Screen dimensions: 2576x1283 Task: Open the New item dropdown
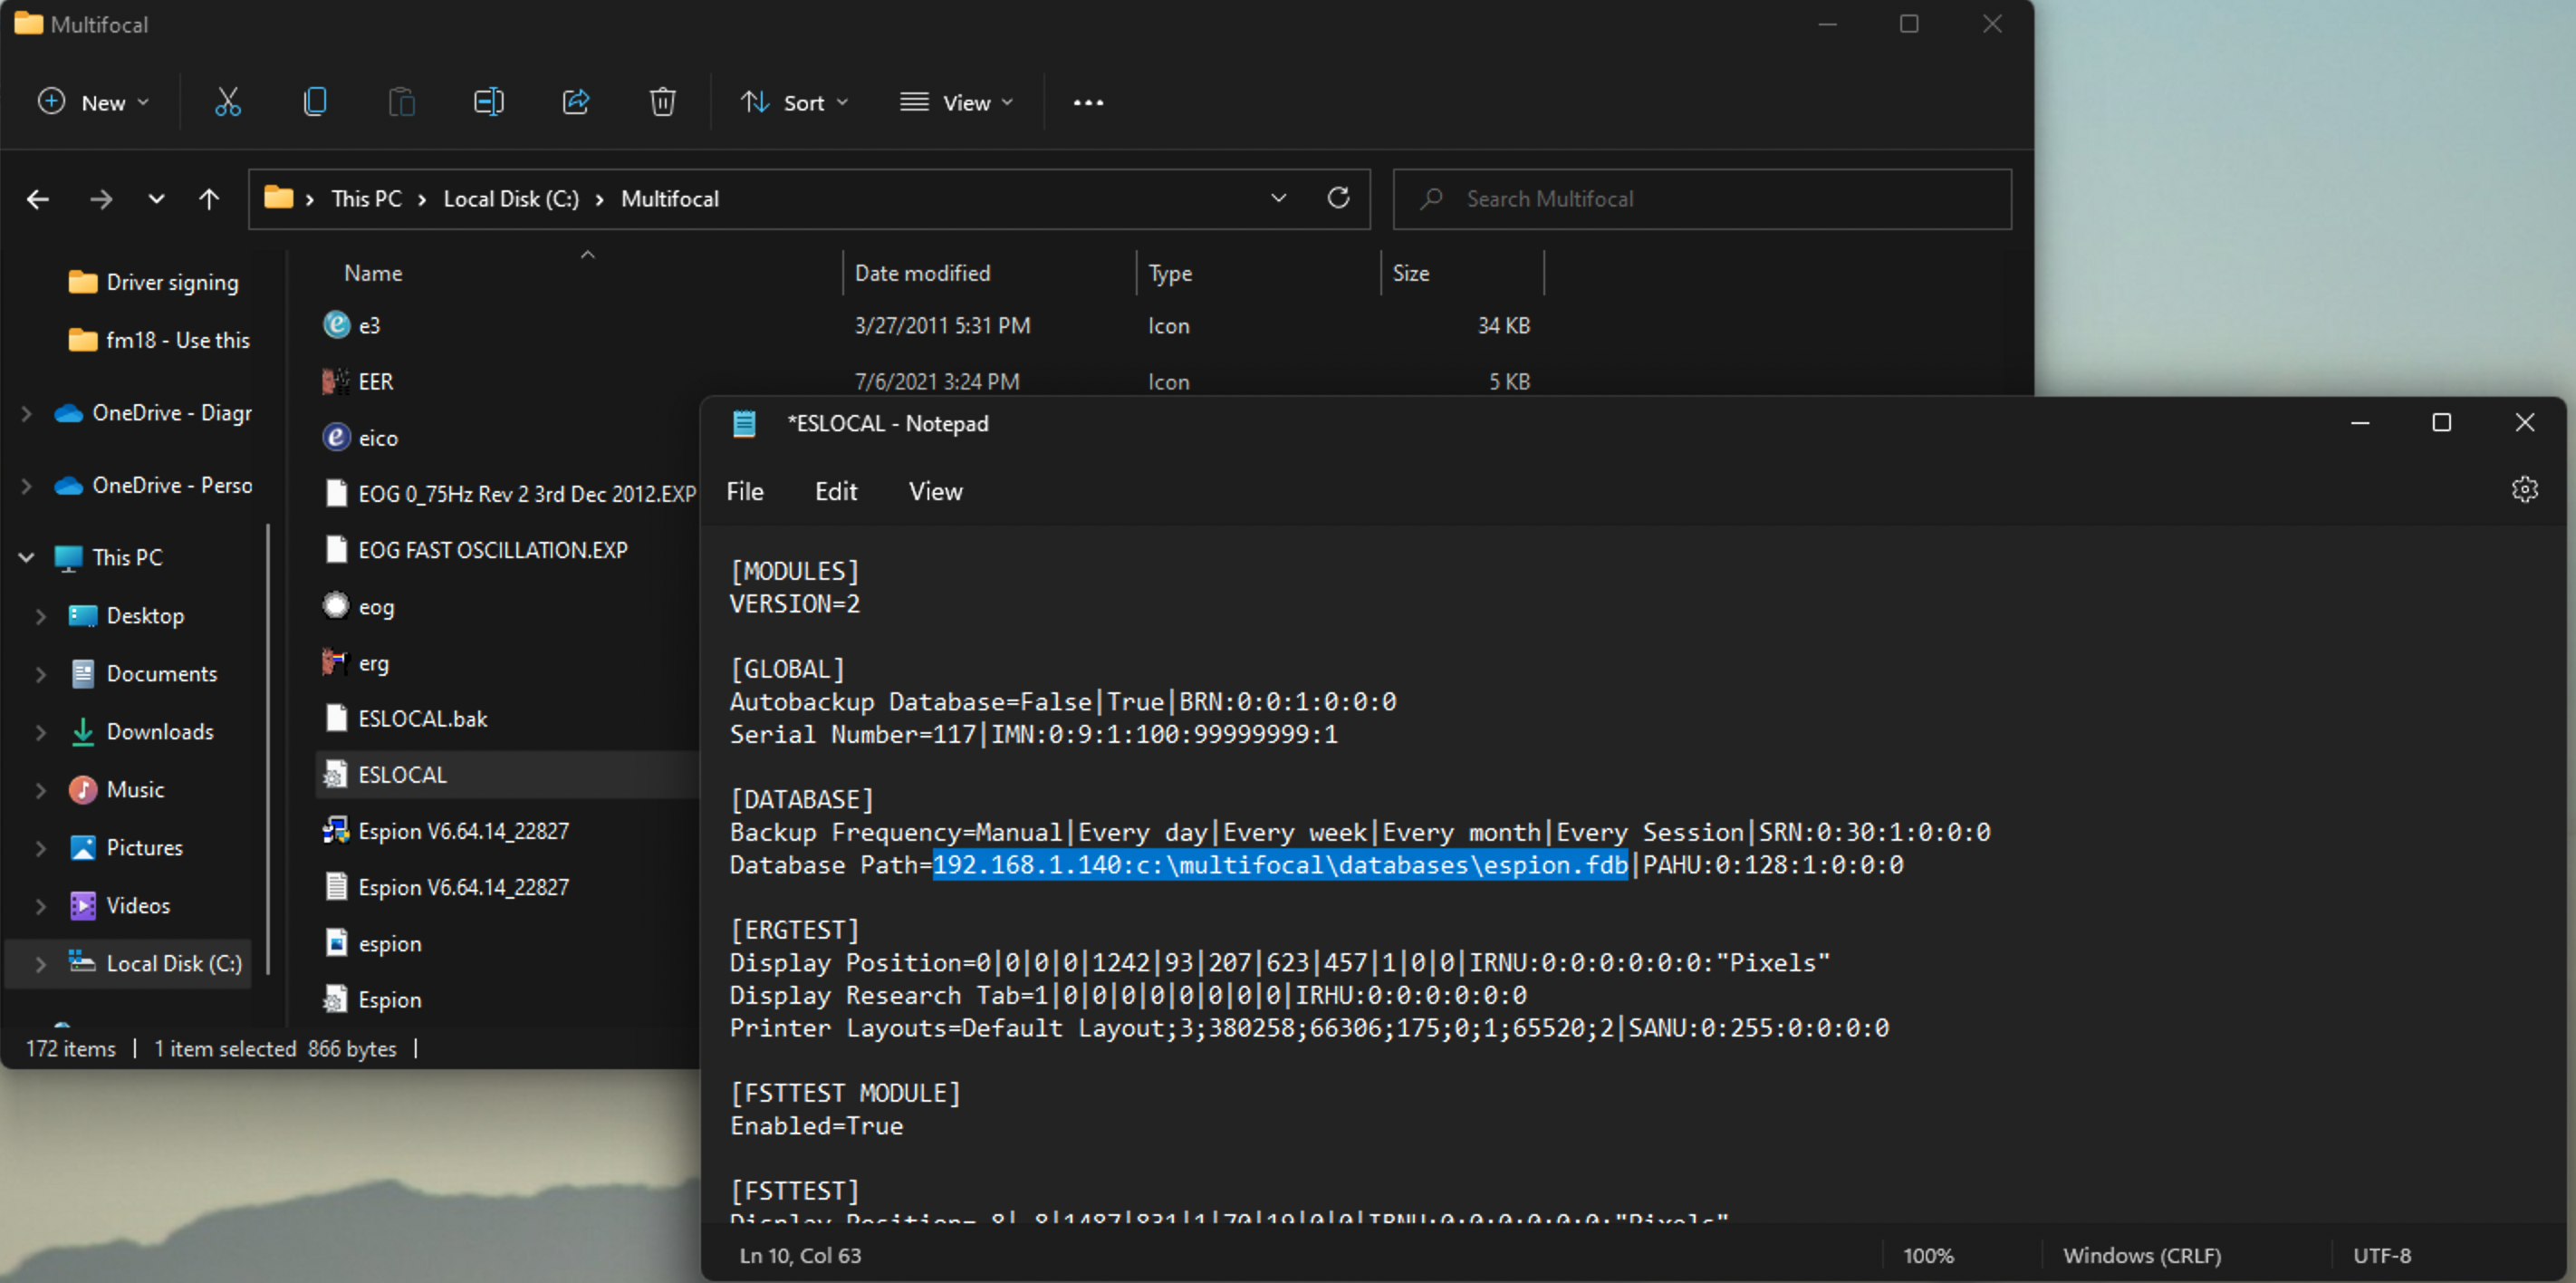(x=94, y=102)
